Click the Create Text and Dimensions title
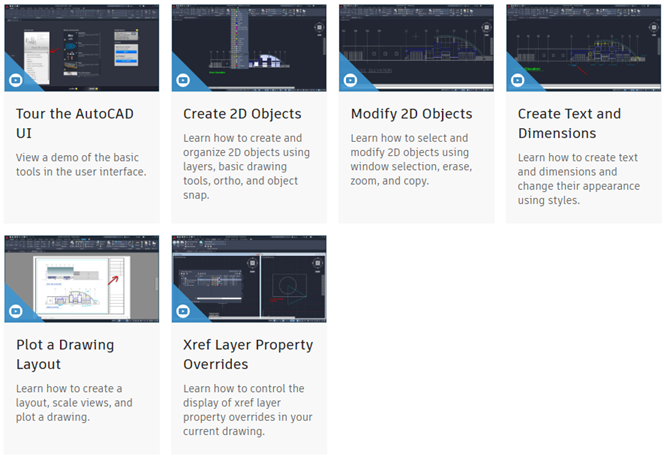Image resolution: width=664 pixels, height=459 pixels. pyautogui.click(x=569, y=123)
